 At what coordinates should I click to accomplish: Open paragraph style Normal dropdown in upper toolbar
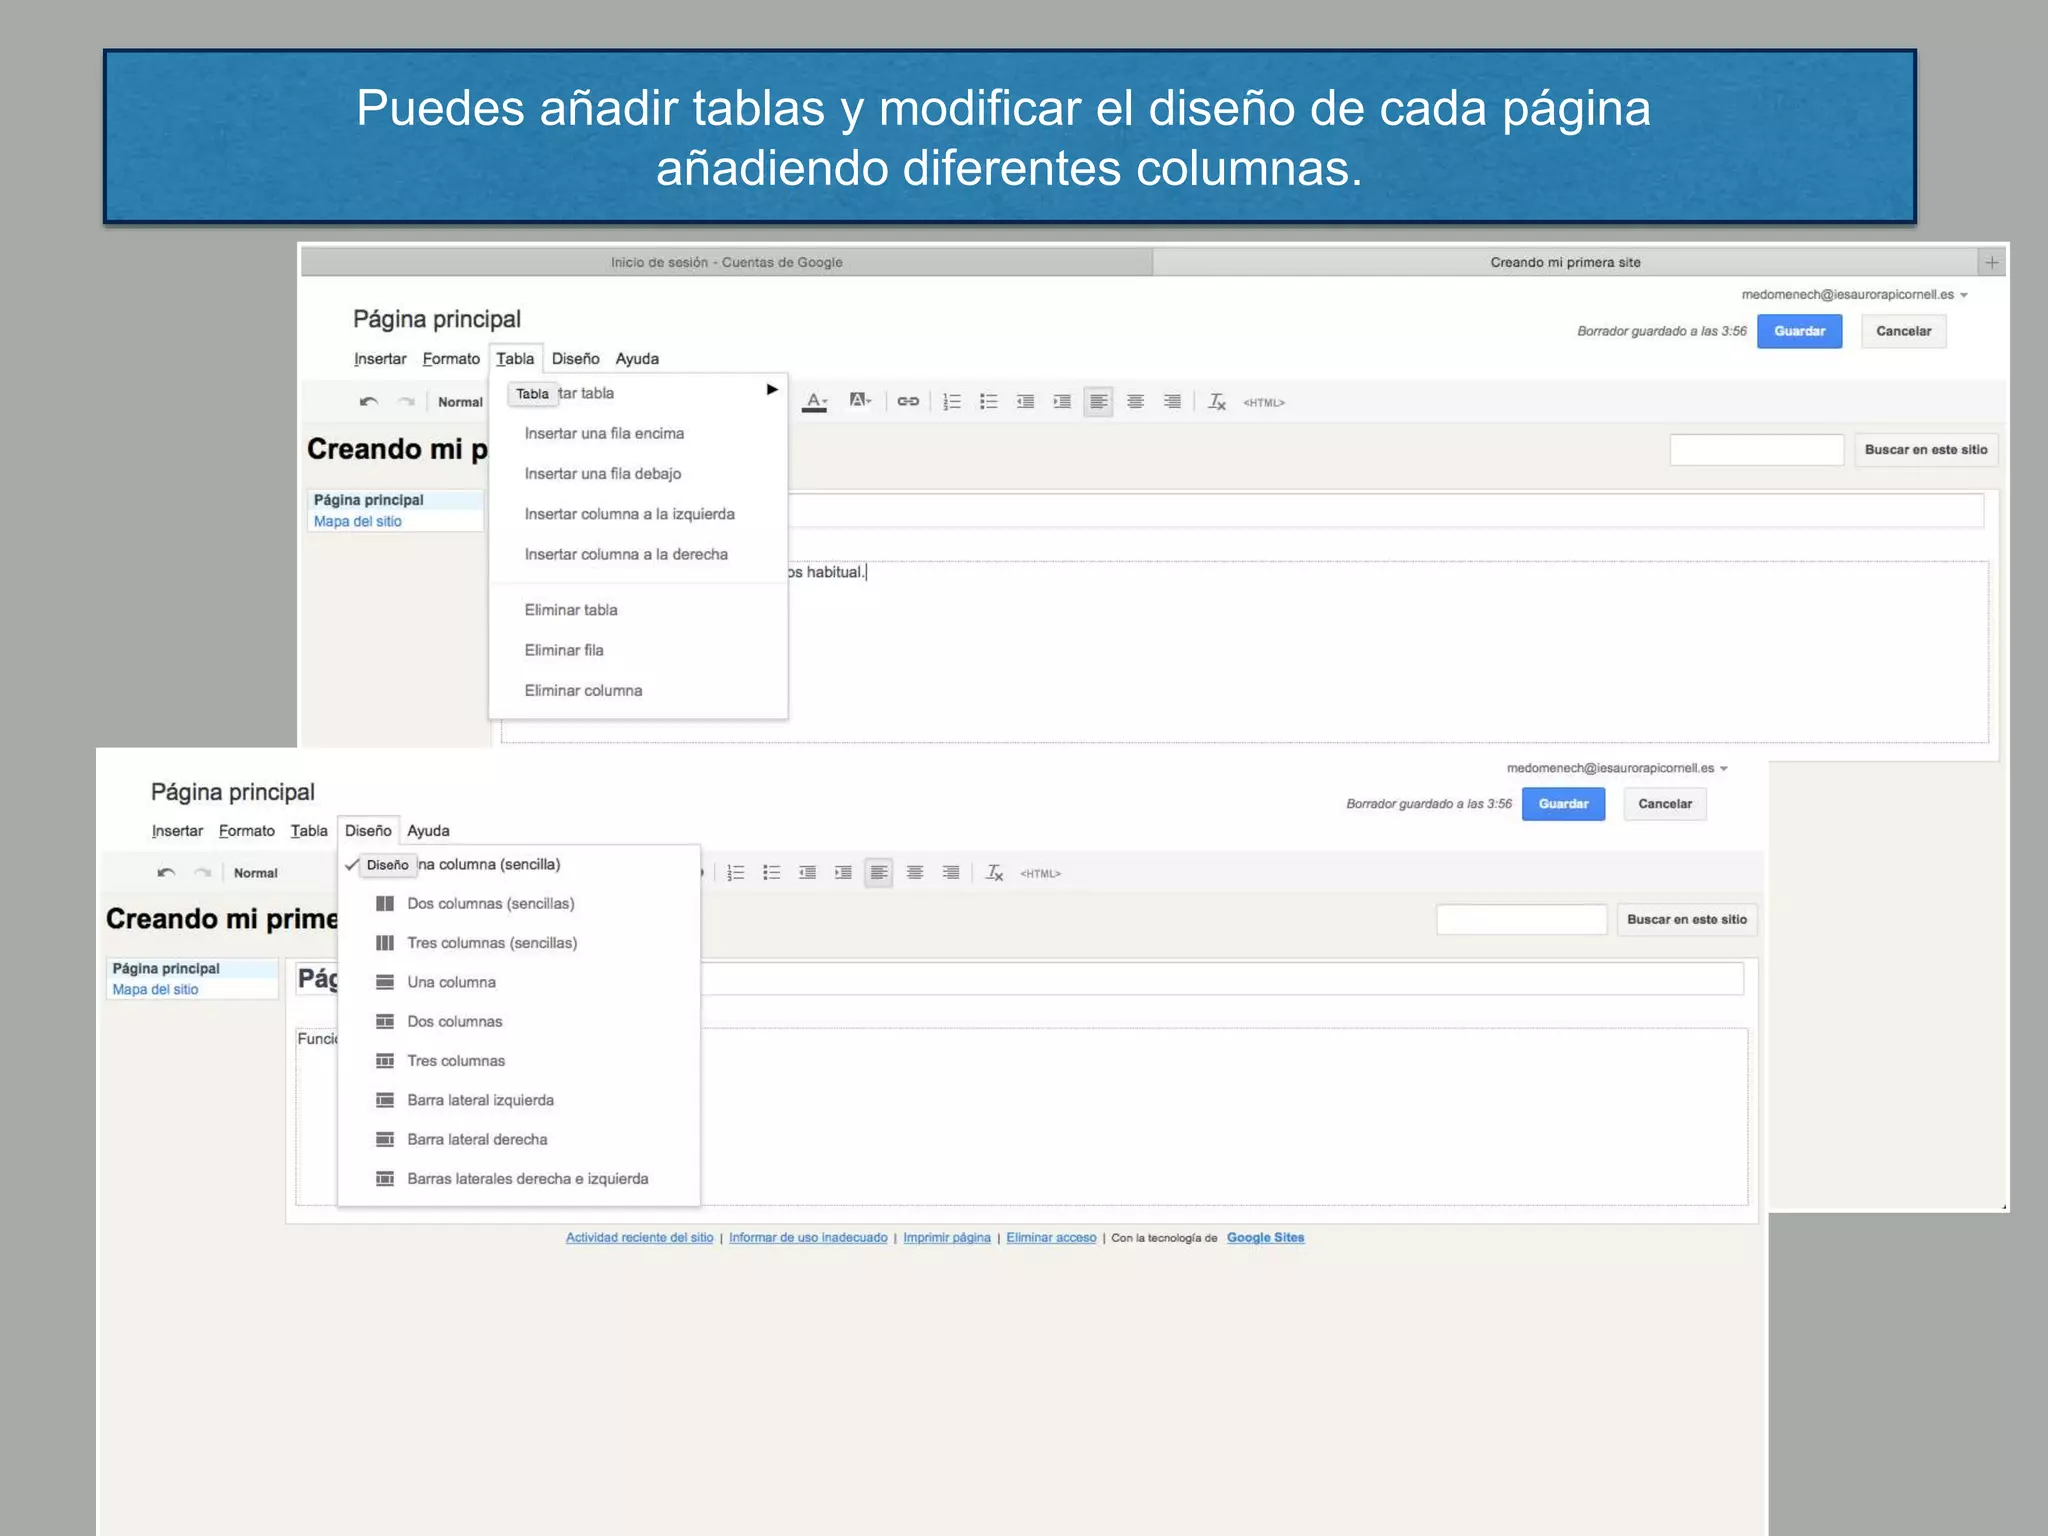[460, 402]
